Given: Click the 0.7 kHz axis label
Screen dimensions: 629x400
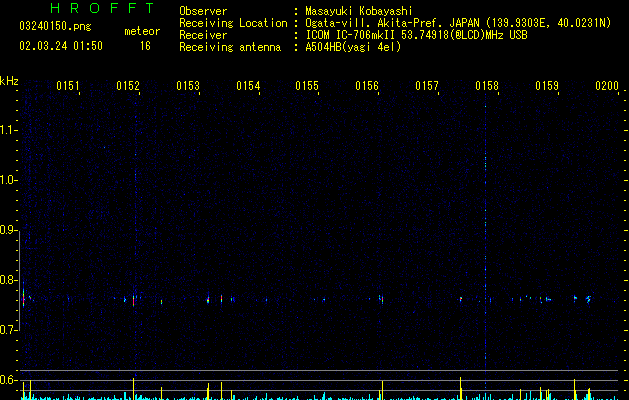Looking at the screenshot, I should pyautogui.click(x=9, y=330).
